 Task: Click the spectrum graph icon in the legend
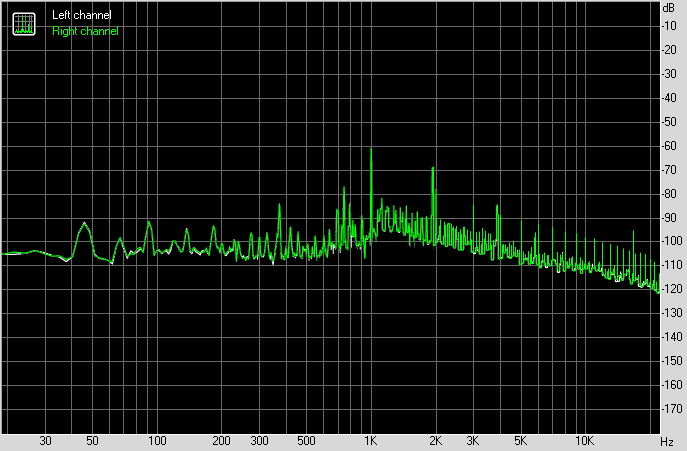[x=24, y=24]
